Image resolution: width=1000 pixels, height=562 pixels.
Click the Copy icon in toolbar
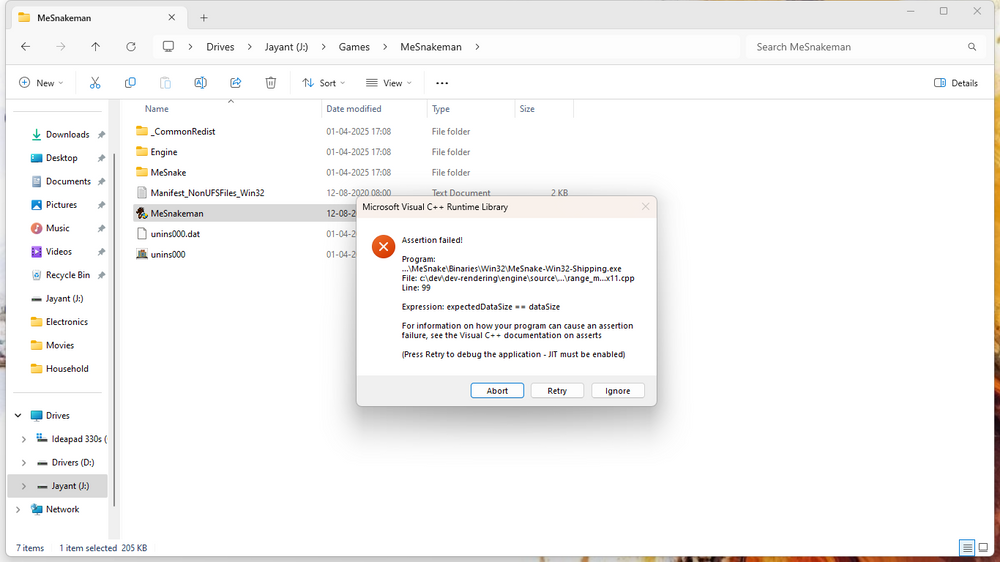(x=130, y=83)
